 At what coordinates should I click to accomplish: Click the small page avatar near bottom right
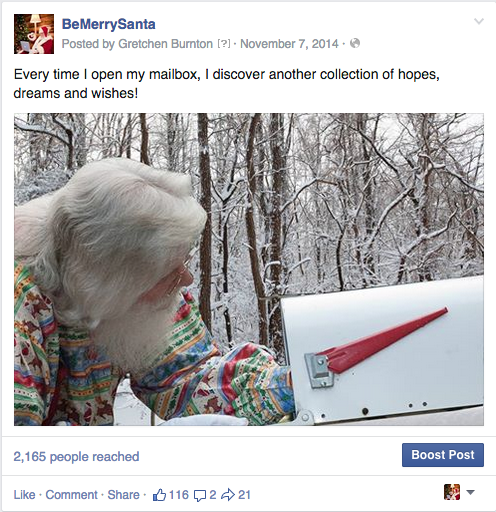tap(452, 492)
